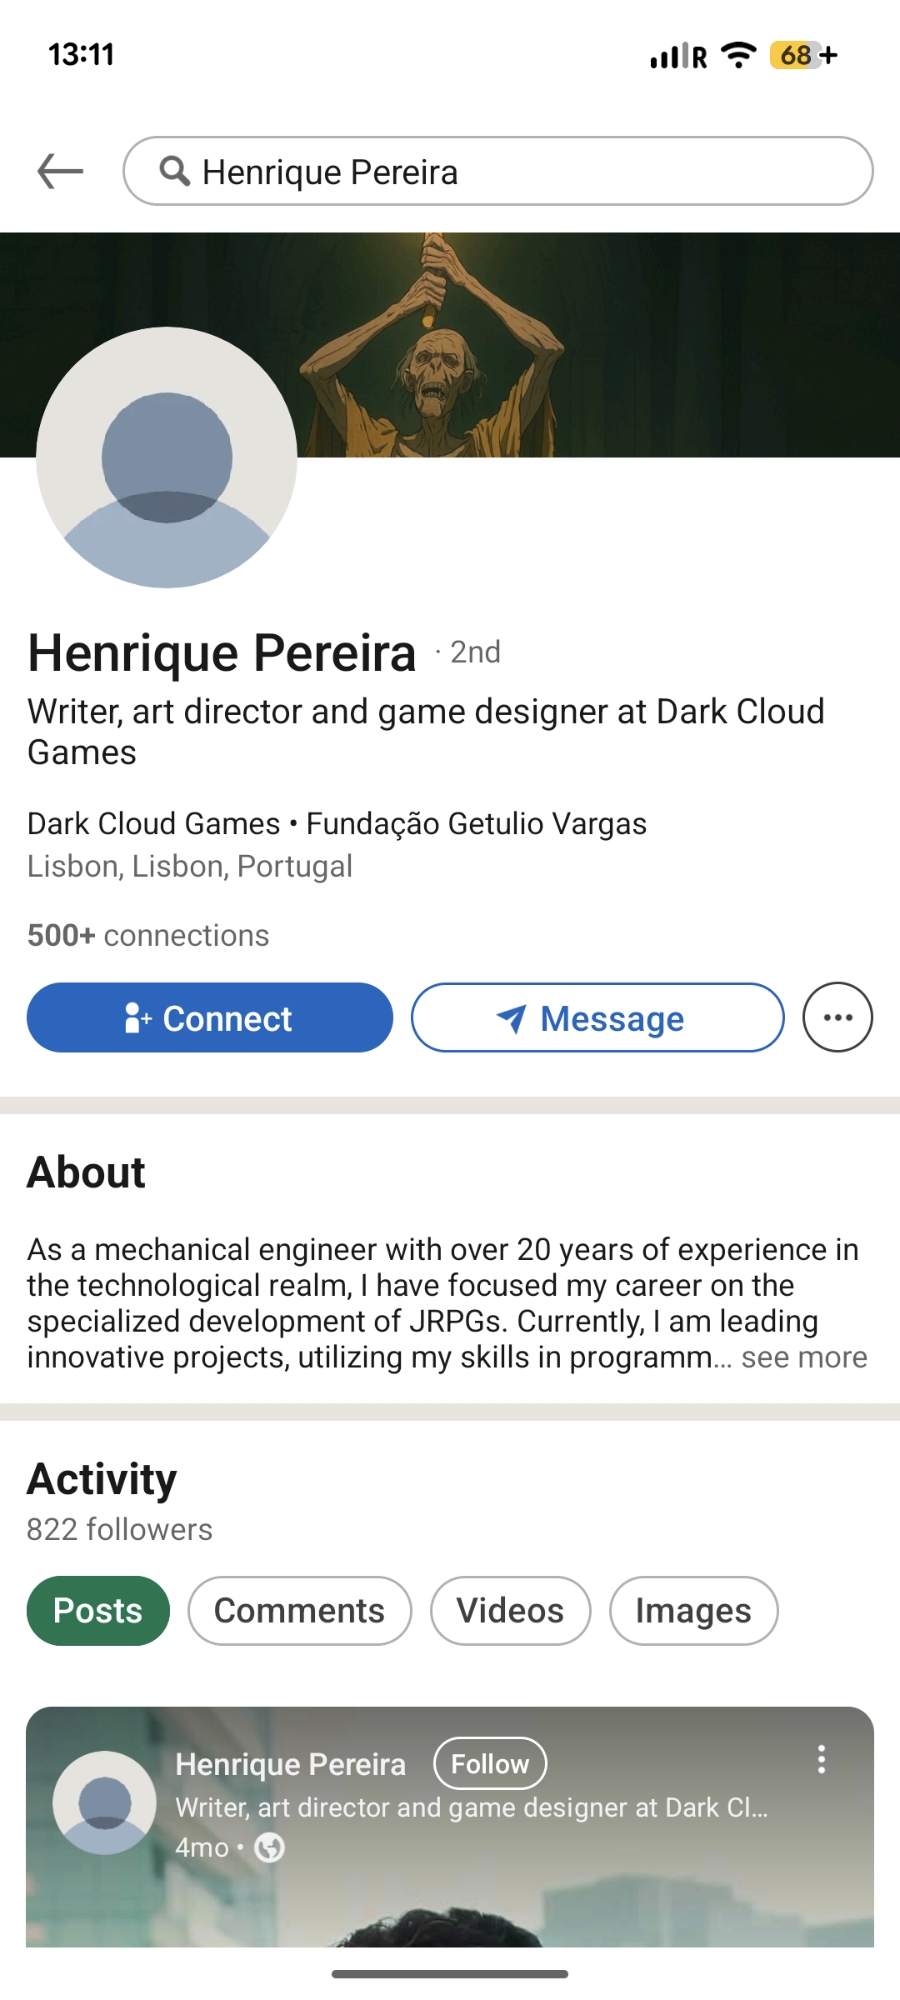Tap the globe visibility icon on post
This screenshot has height=2000, width=900.
click(270, 1847)
